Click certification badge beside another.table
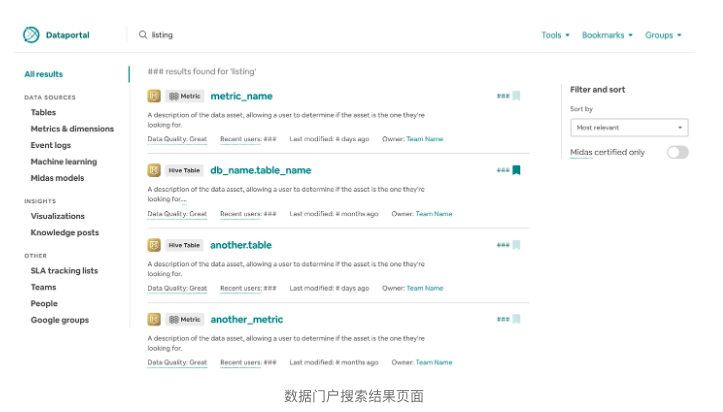Screen dimensions: 723x412 (x=154, y=245)
